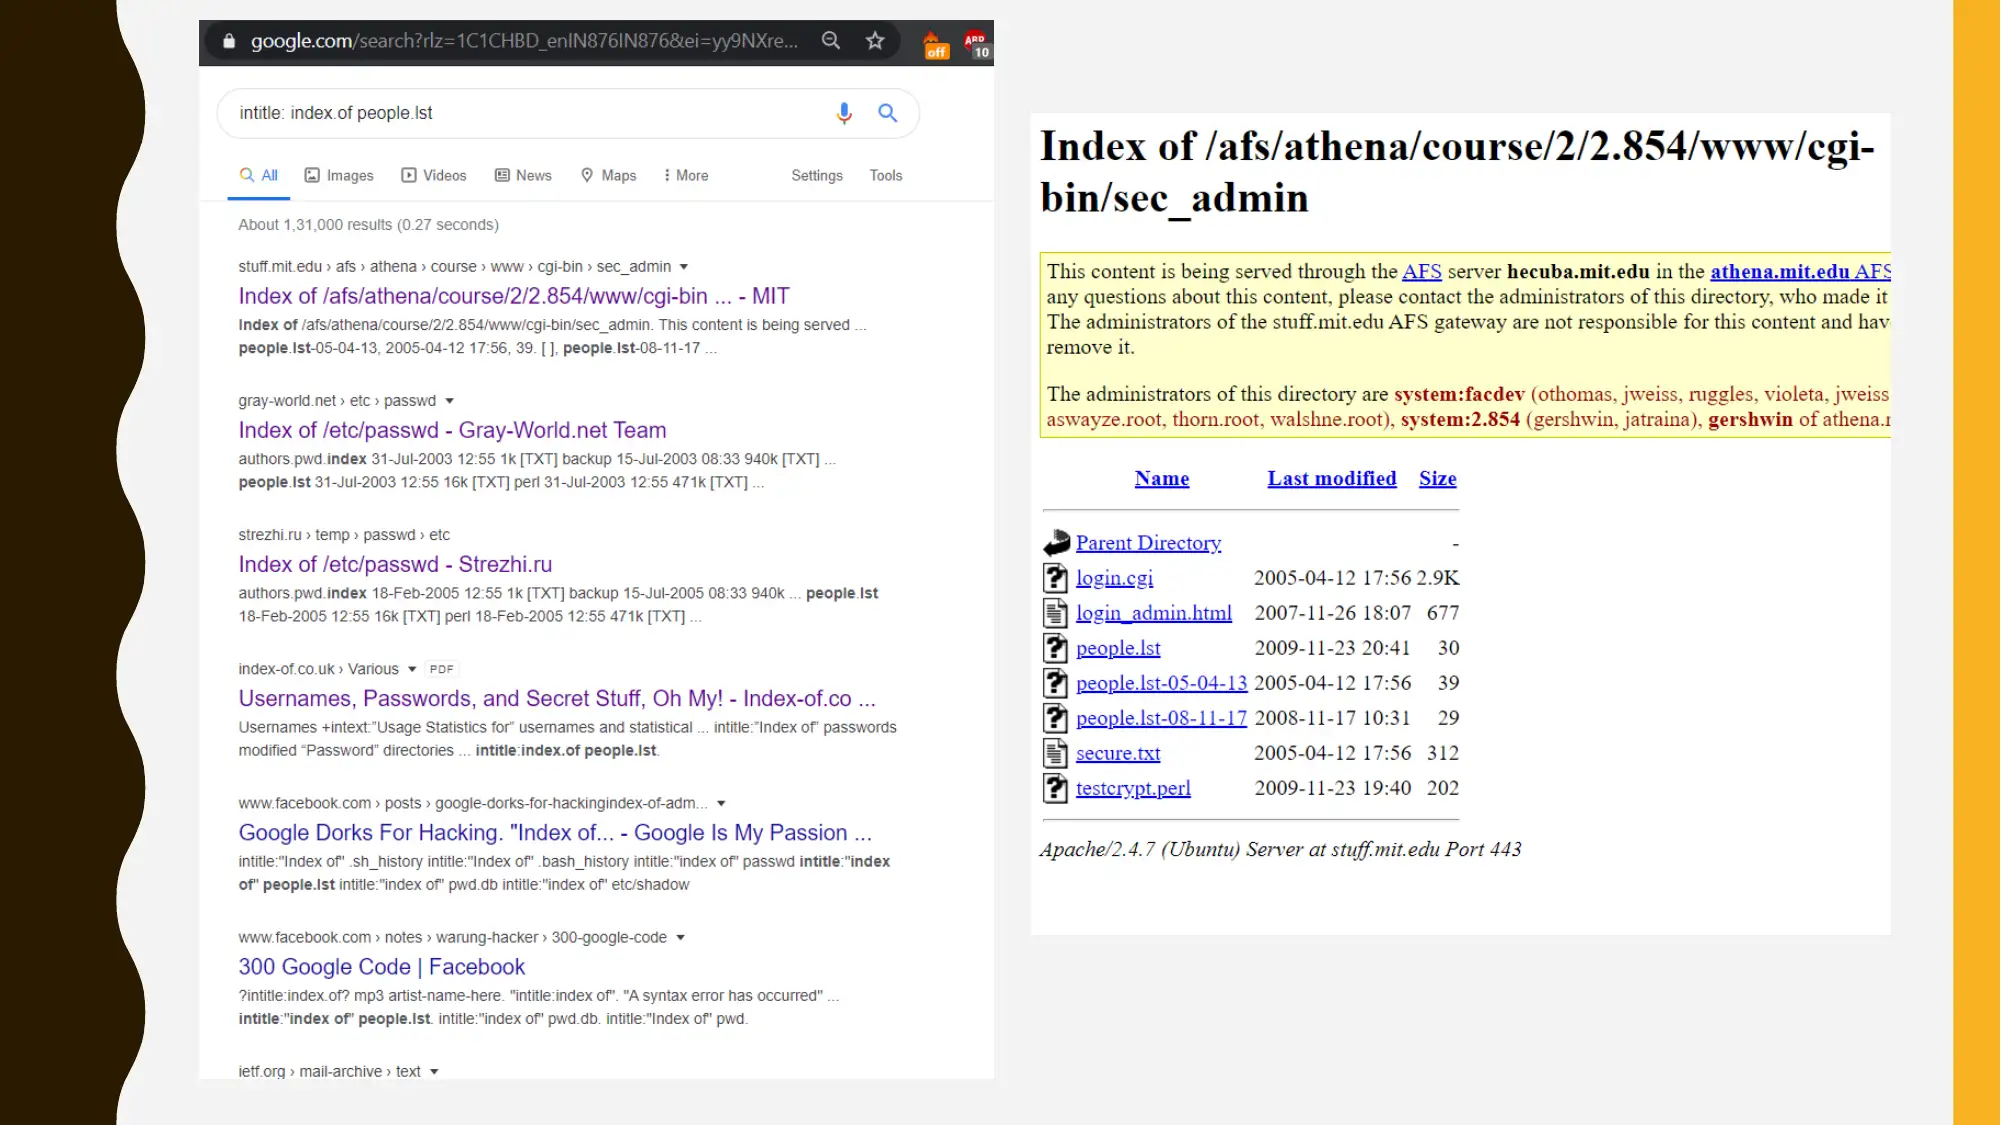Open MIT Index of /afs/athena result

point(514,296)
